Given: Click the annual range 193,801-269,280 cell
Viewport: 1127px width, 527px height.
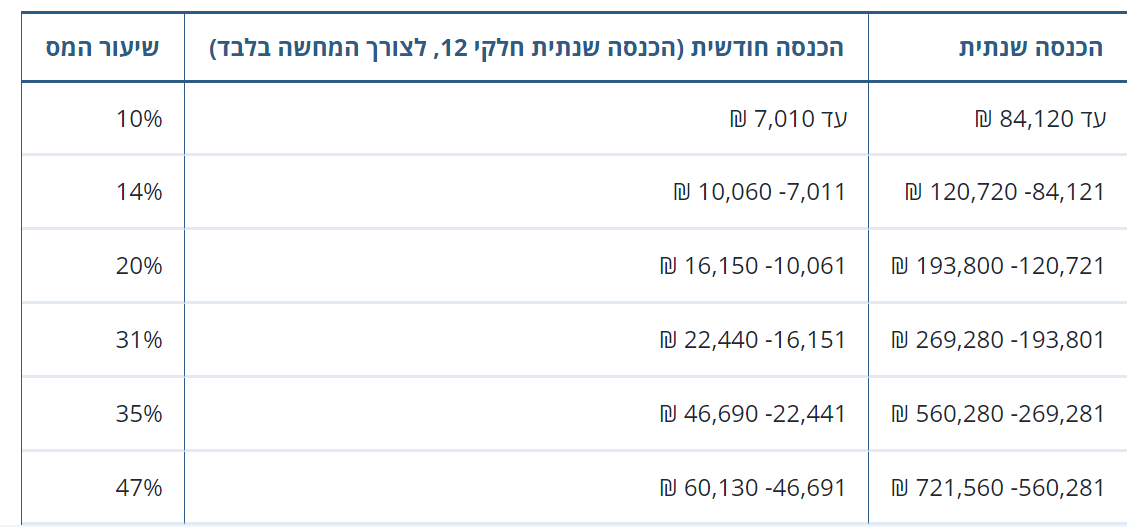Looking at the screenshot, I should click(x=998, y=340).
